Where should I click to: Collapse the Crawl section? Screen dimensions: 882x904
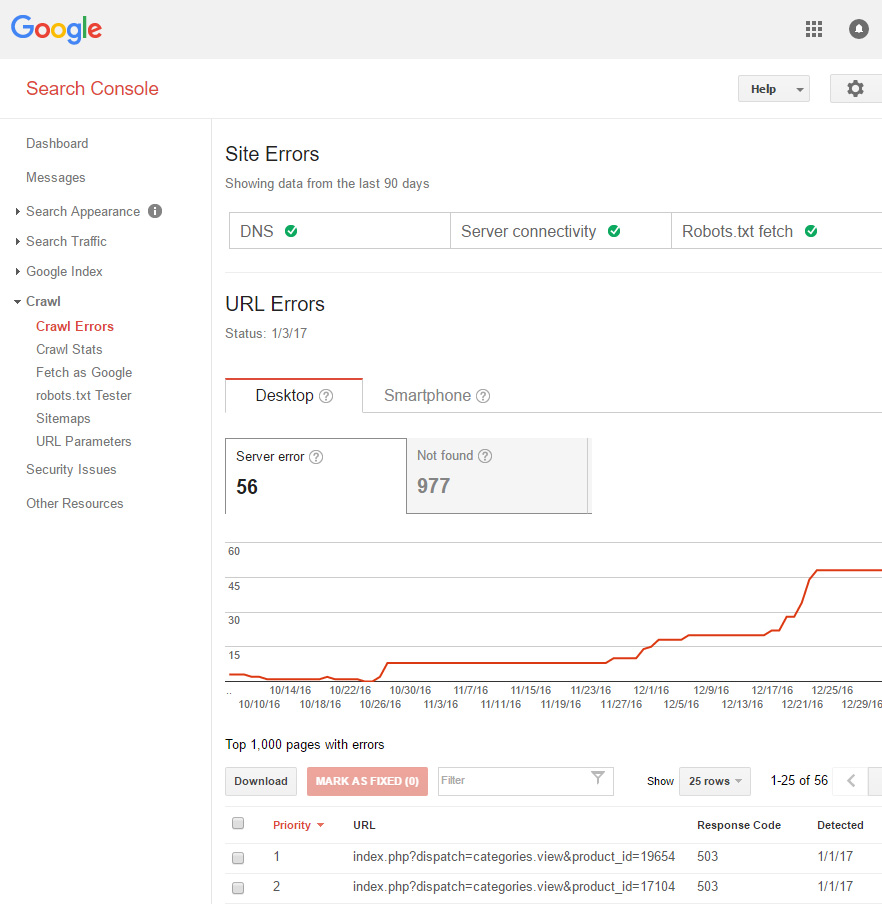[x=18, y=302]
